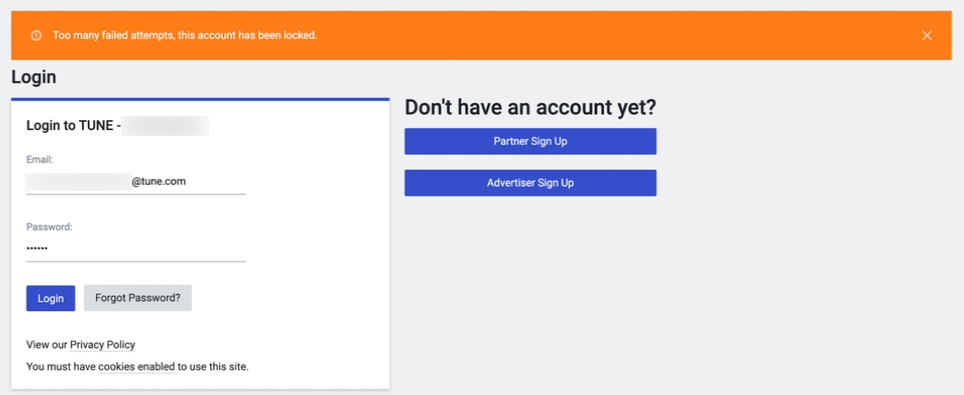
Task: Click the 'View our' text before Privacy Policy
Action: point(47,345)
